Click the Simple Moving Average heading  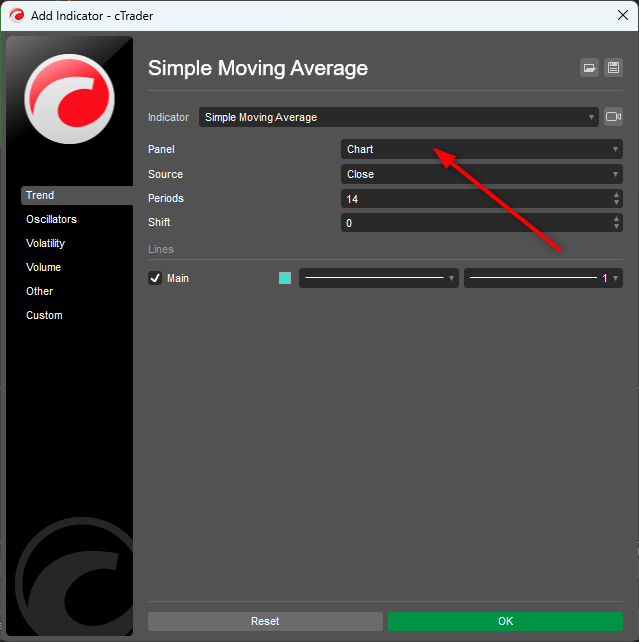pos(258,68)
